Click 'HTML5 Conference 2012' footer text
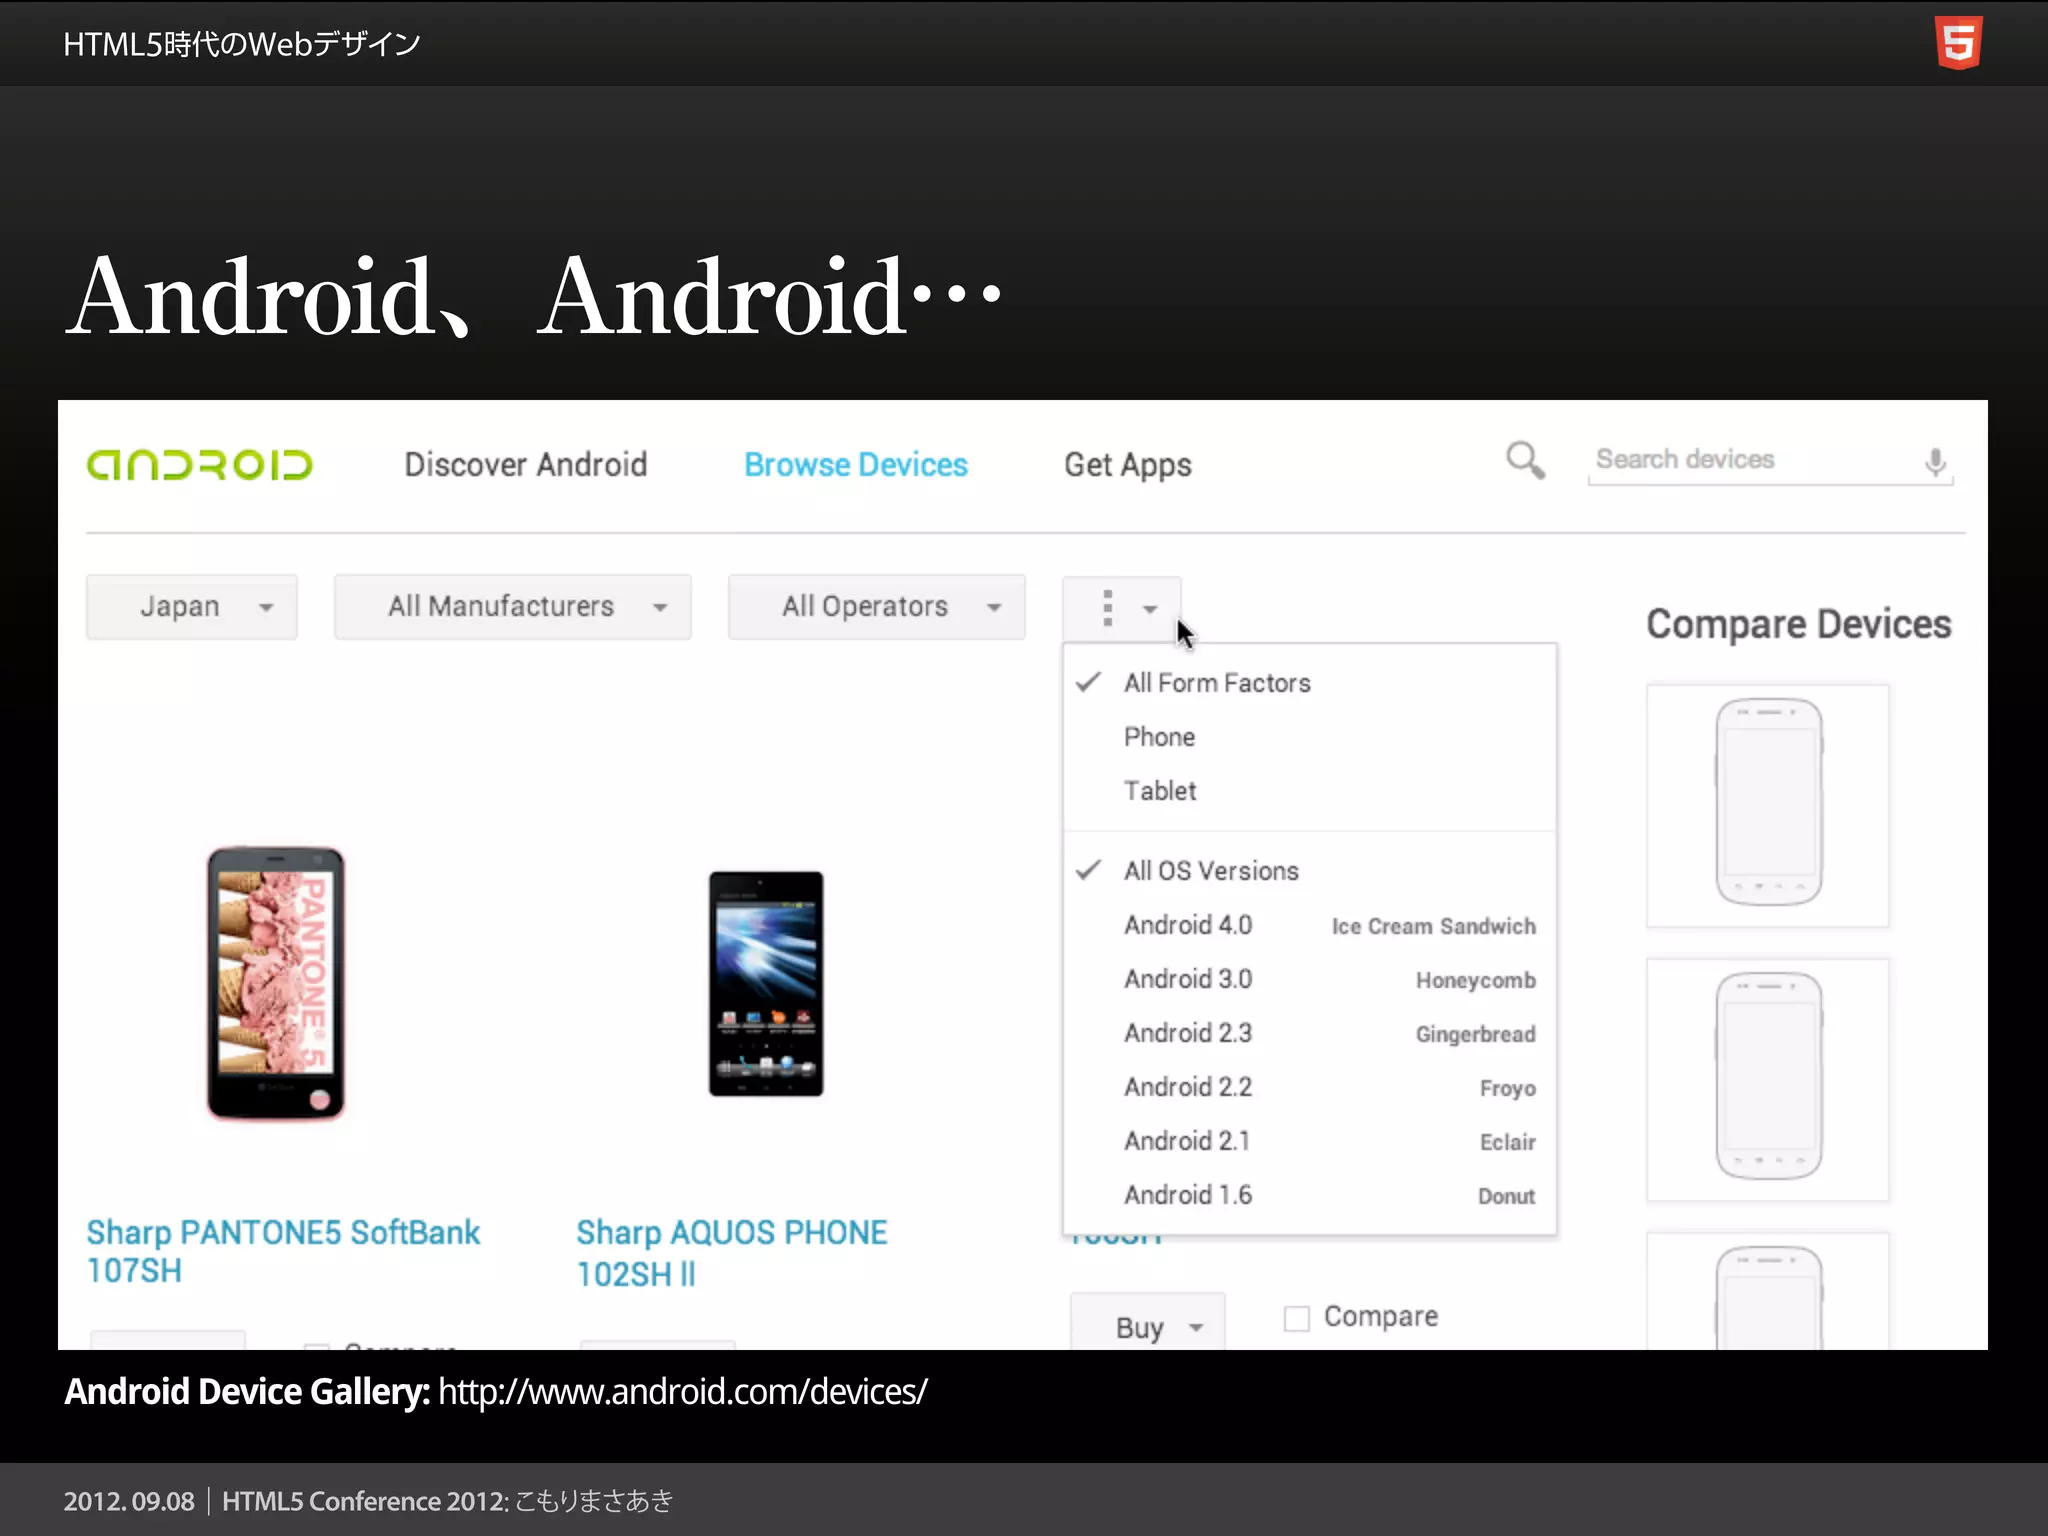 tap(365, 1501)
